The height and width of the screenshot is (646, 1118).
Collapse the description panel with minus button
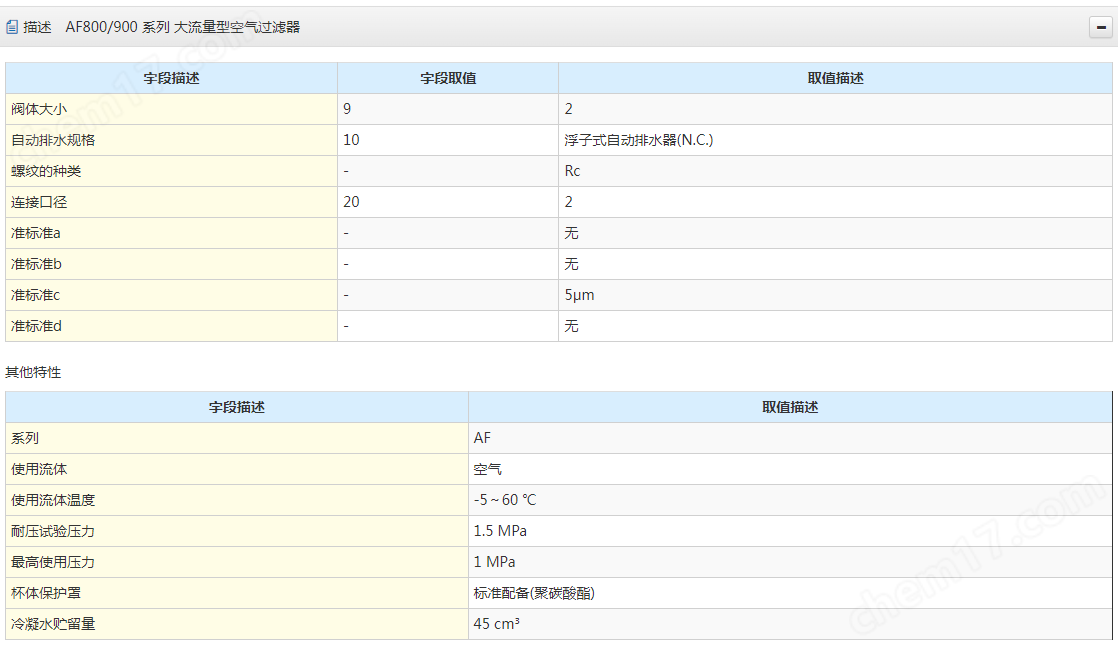click(x=1101, y=27)
